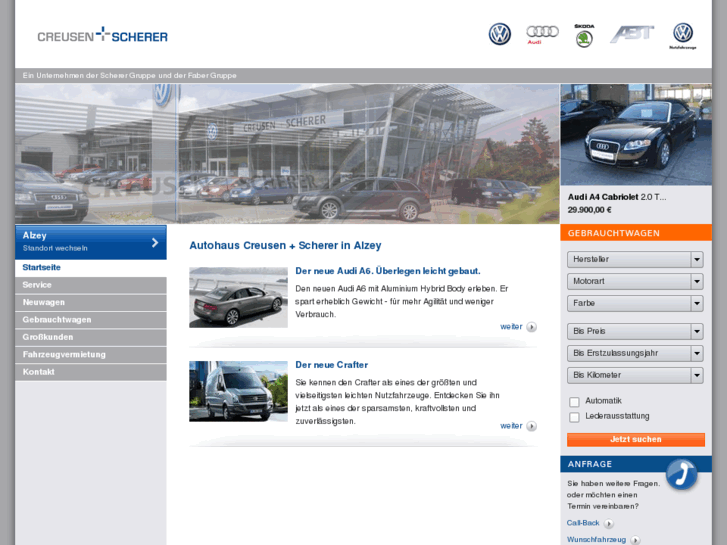The width and height of the screenshot is (727, 545).
Task: Click the Jetzt suchen button
Action: click(636, 439)
